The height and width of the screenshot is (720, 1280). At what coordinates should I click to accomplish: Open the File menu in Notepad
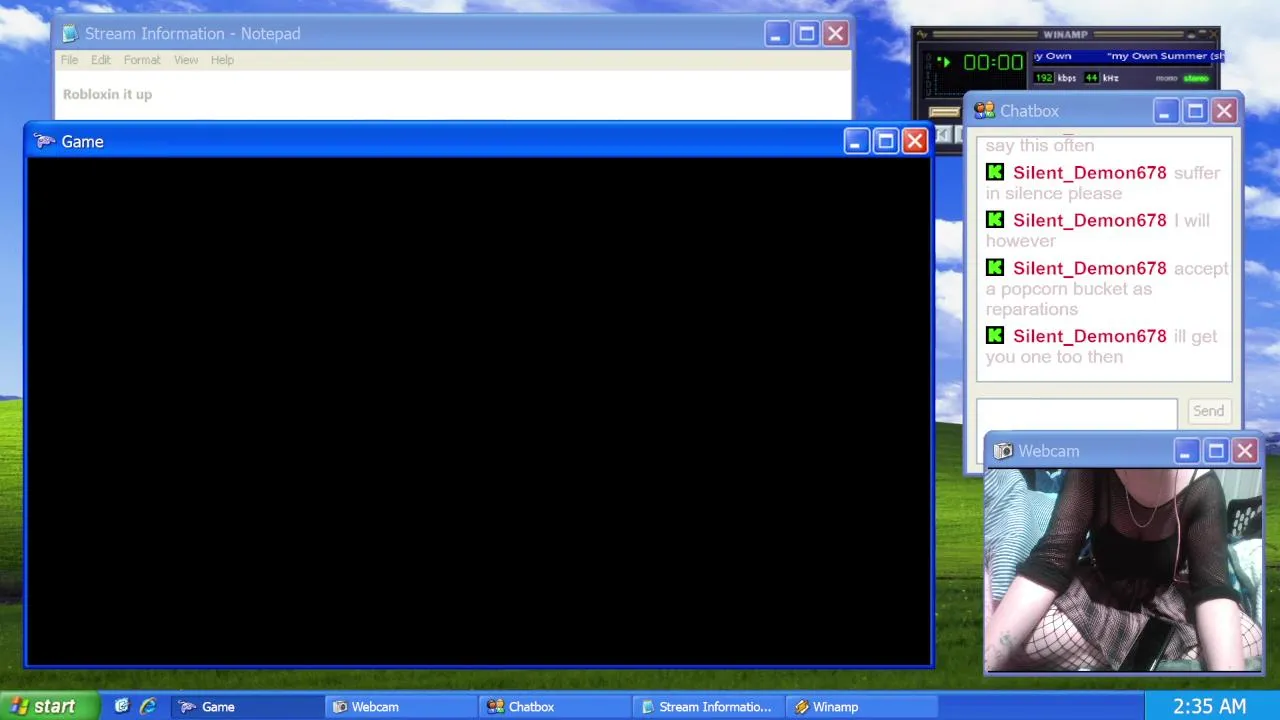tap(69, 60)
